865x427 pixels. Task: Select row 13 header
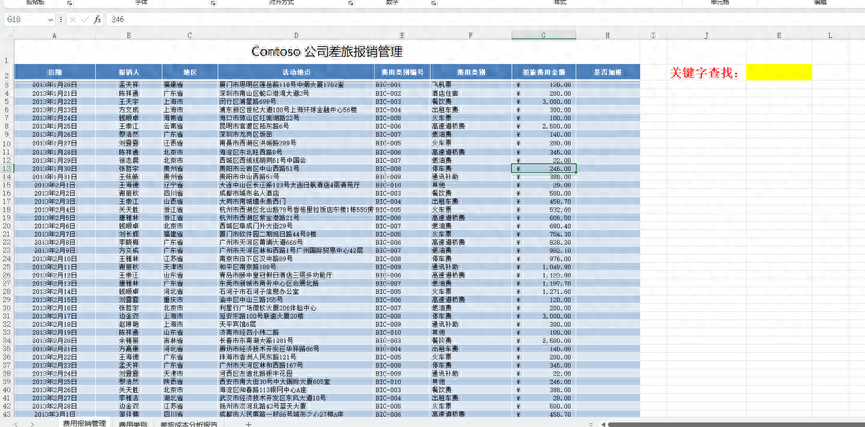pos(7,168)
